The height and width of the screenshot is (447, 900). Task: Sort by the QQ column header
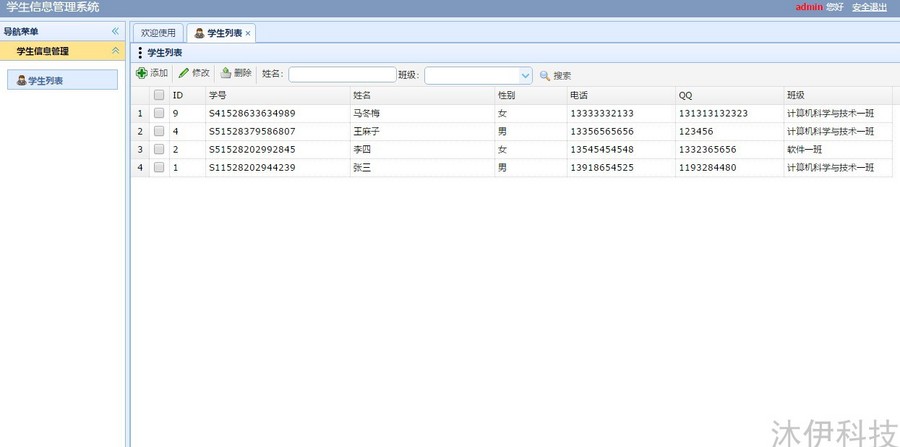[x=730, y=95]
